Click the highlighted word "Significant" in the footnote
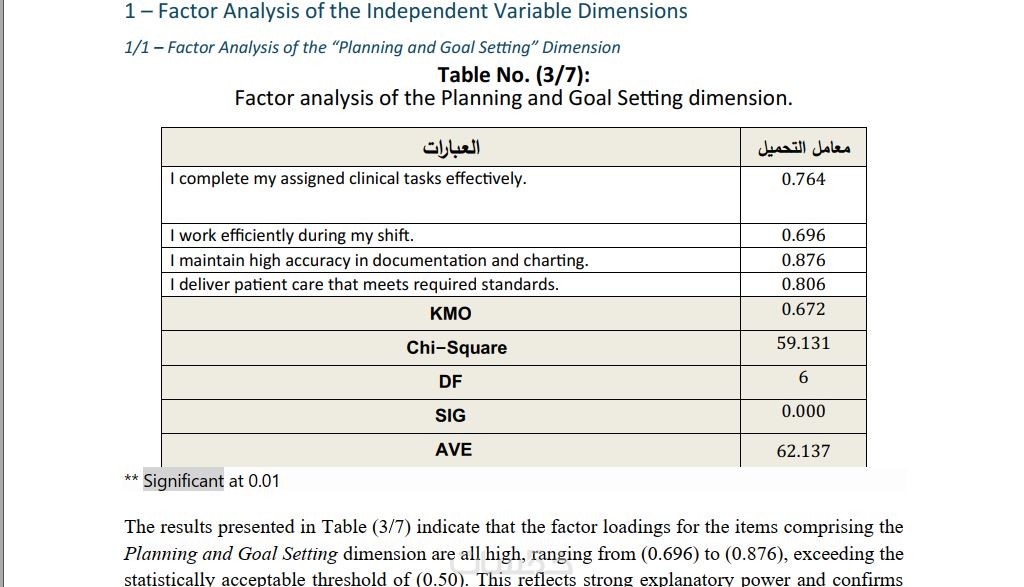 coord(184,481)
